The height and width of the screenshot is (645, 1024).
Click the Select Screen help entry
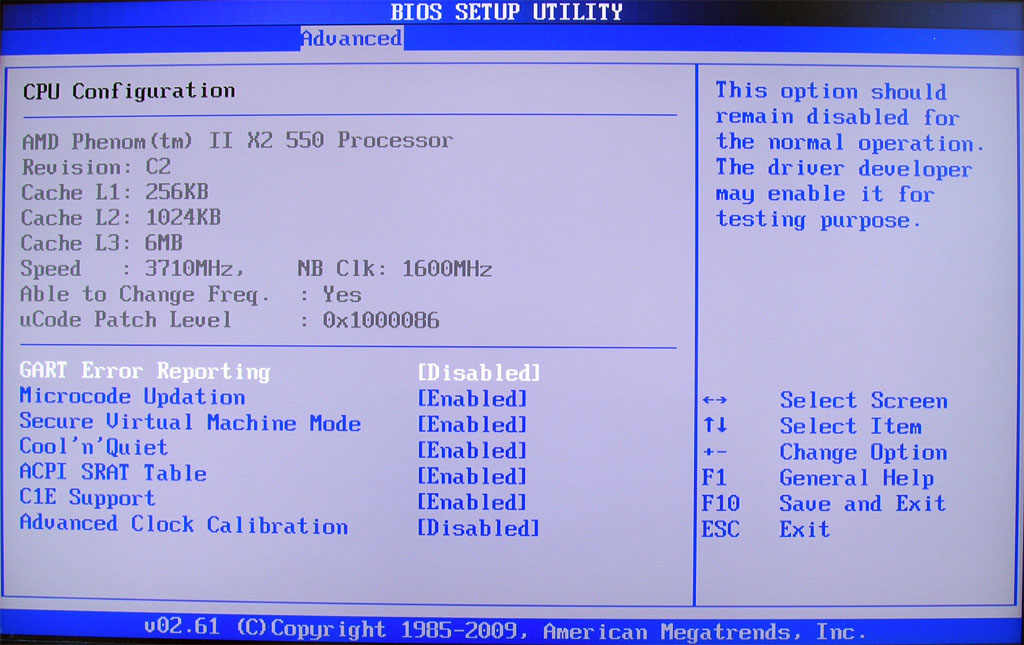pos(863,400)
